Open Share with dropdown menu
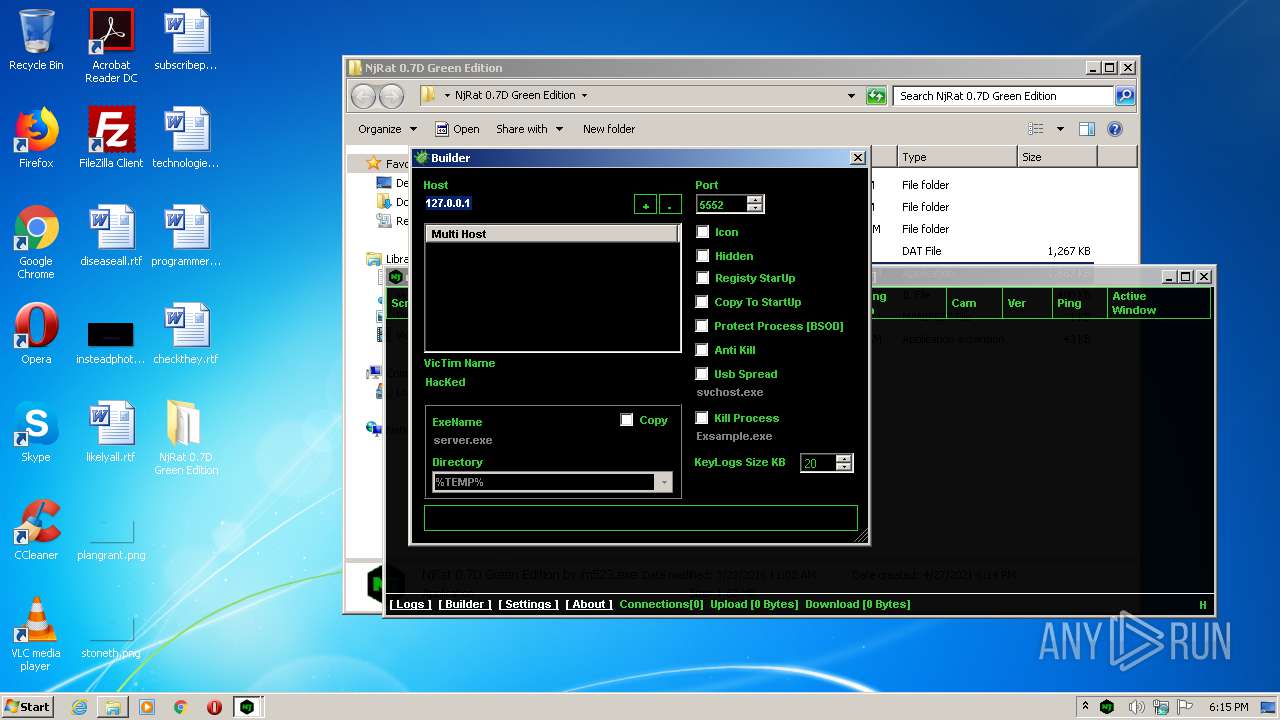 [529, 129]
